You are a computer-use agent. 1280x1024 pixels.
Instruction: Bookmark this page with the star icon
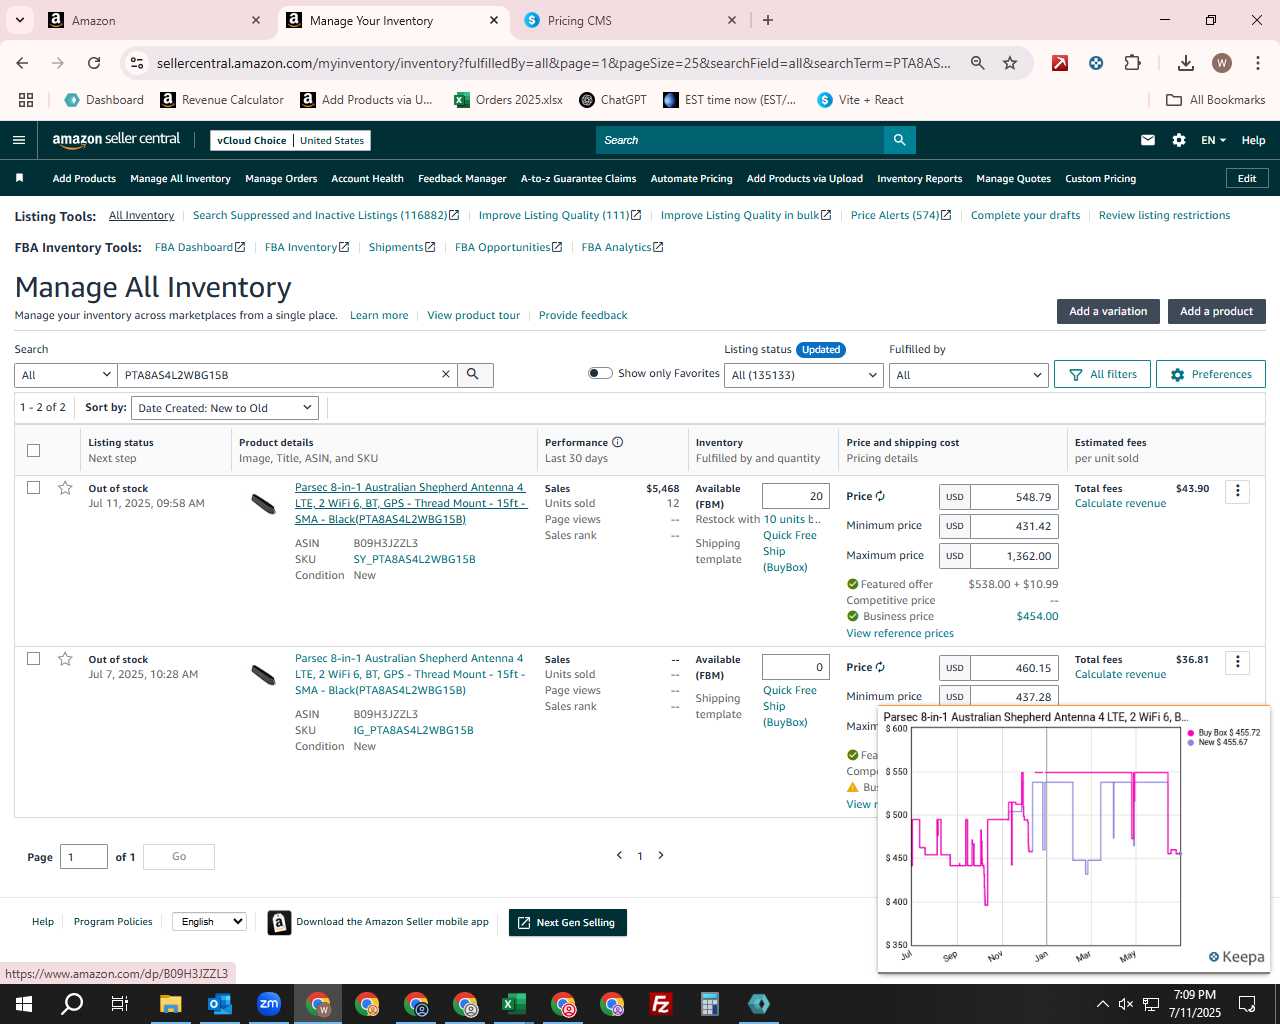(1010, 63)
